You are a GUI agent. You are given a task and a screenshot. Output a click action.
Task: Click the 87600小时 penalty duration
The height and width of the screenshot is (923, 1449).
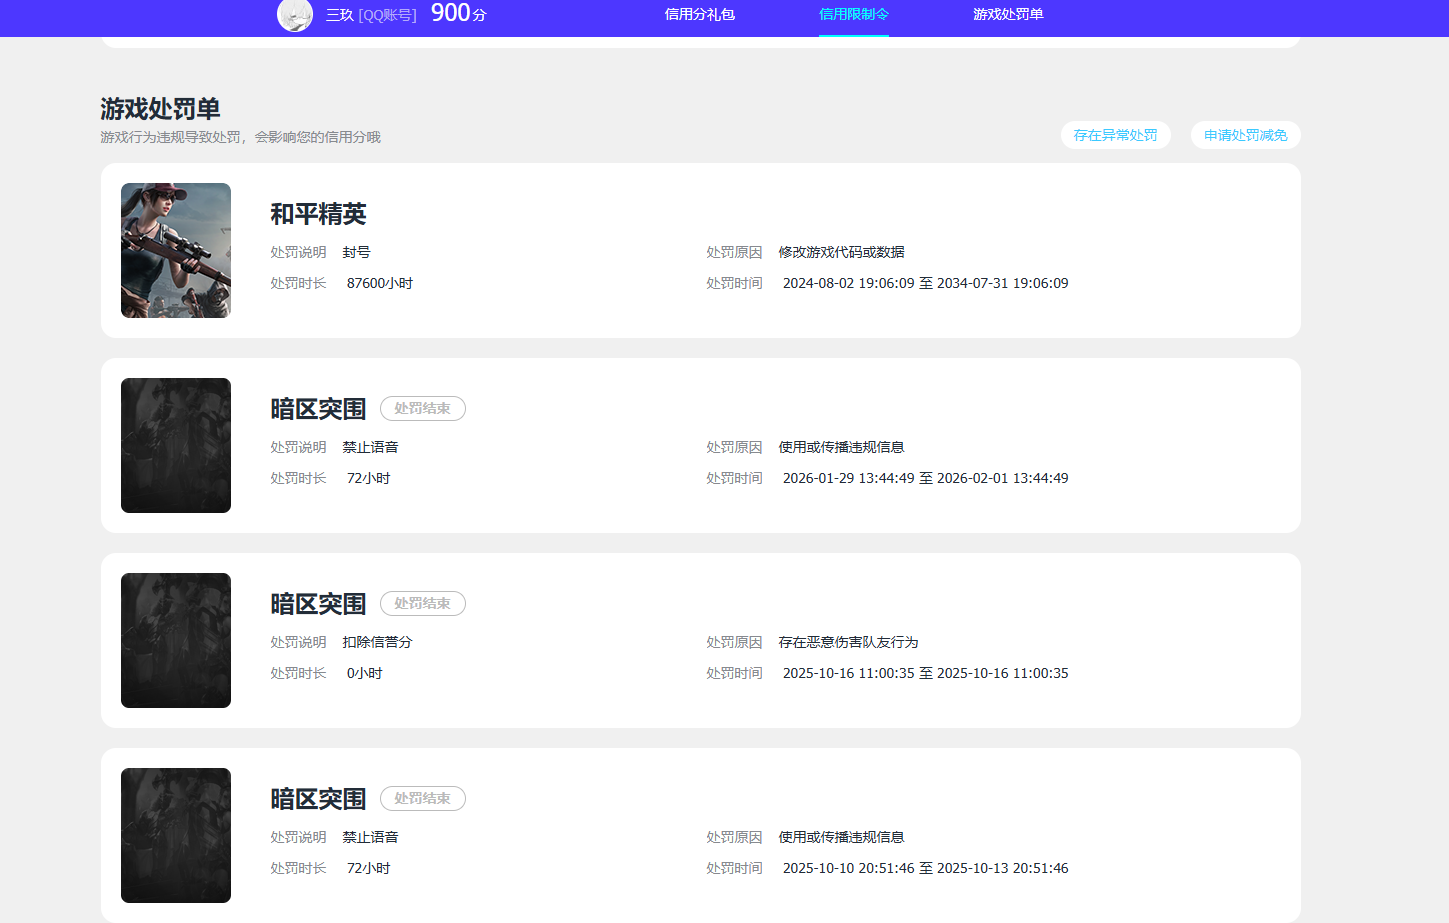click(379, 283)
